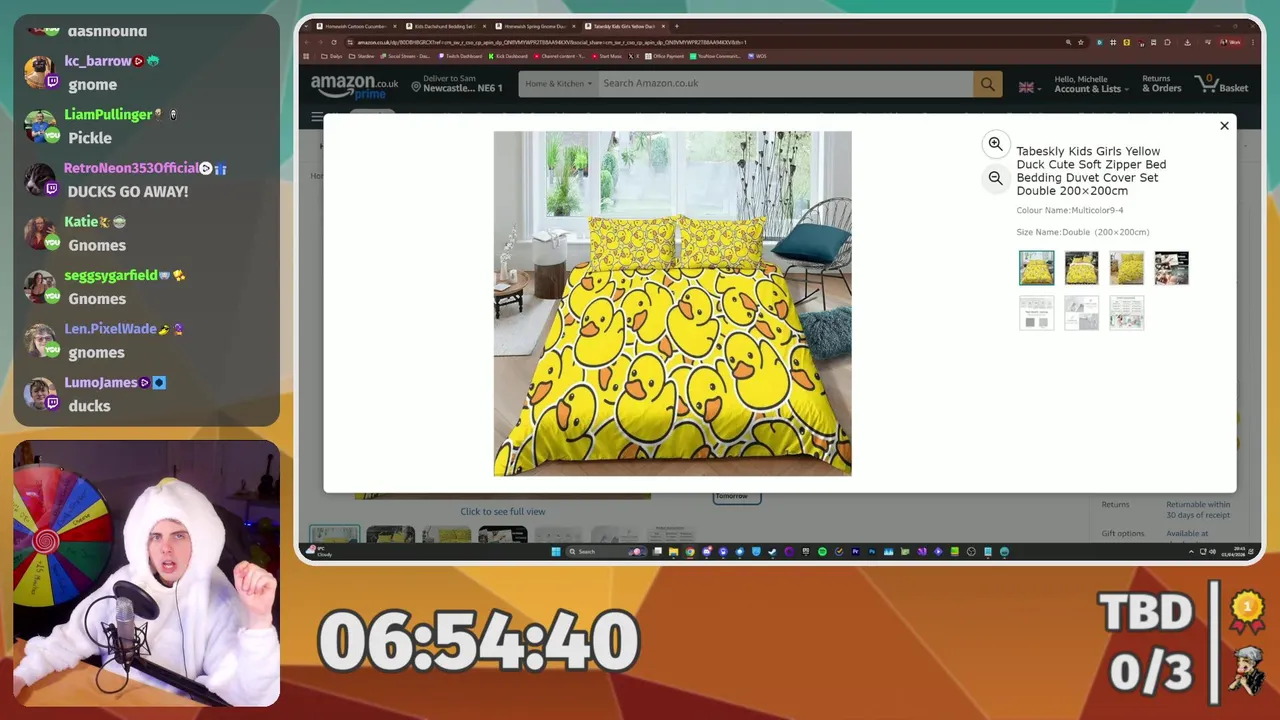Screen dimensions: 1280x720
Task: Open the Office Payment bookmark
Action: tap(665, 56)
